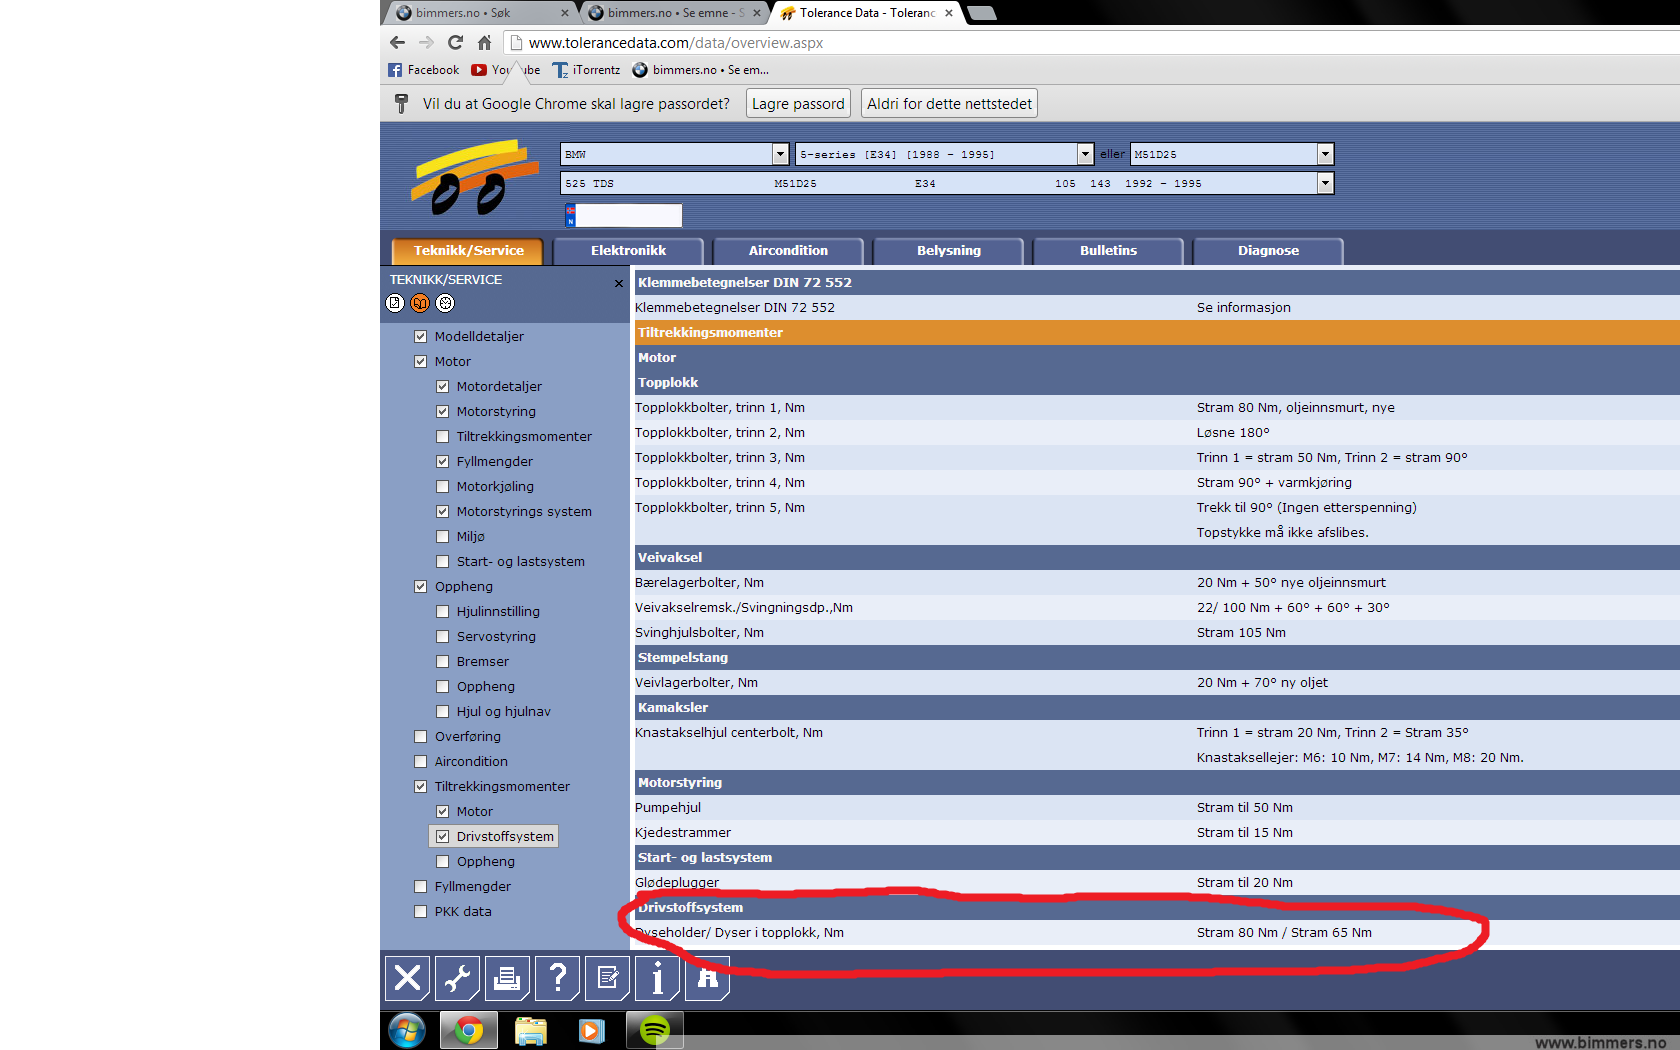The width and height of the screenshot is (1680, 1050).
Task: Open Spotify from the taskbar
Action: coord(655,1030)
